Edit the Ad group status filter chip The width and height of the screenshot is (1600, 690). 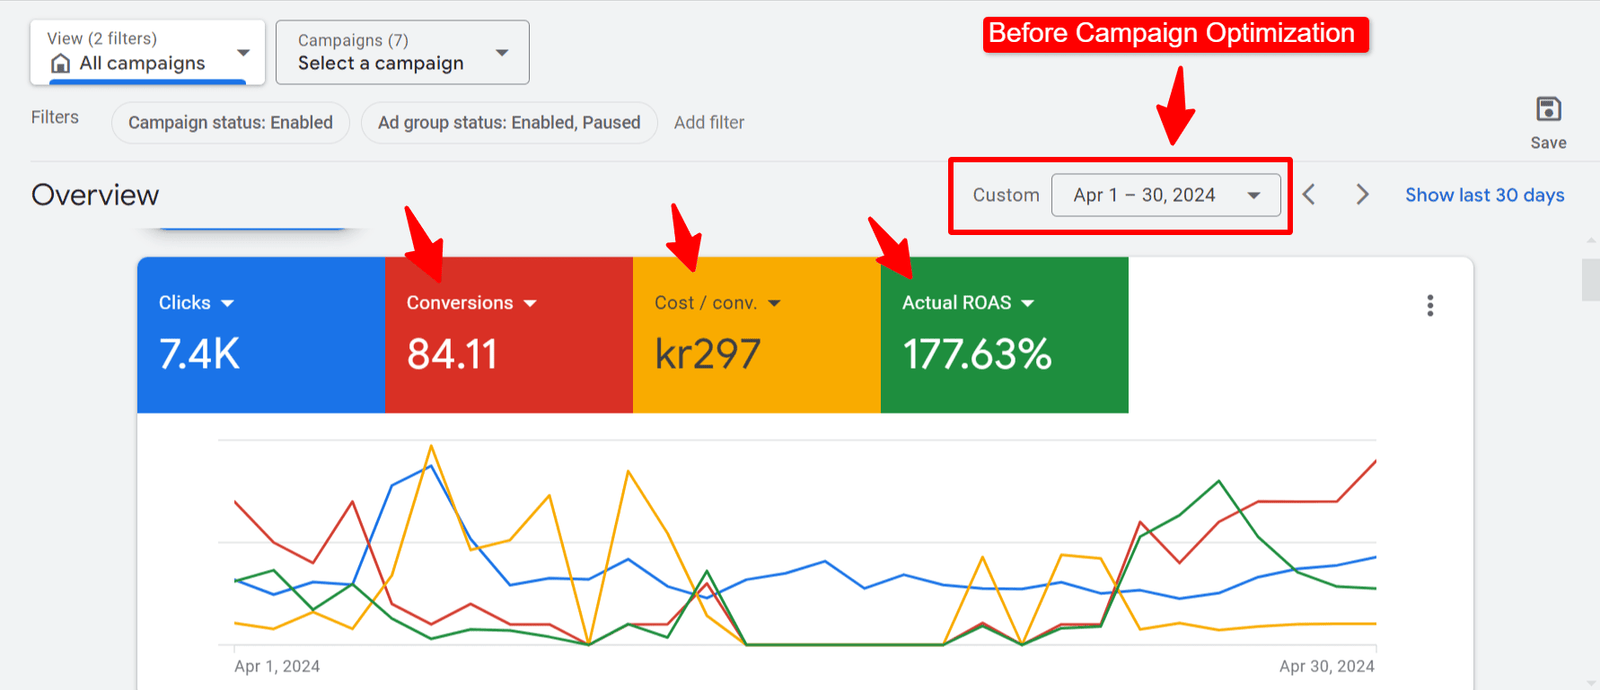(509, 122)
